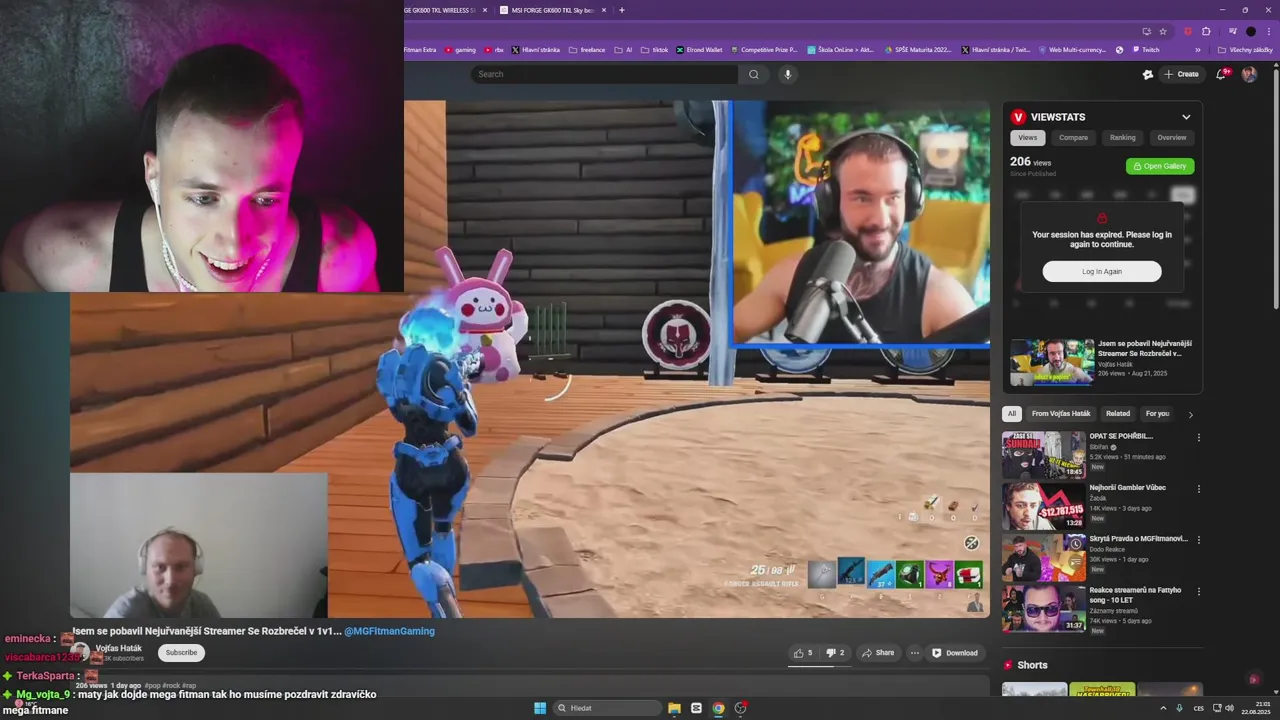Open Chrome extensions puzzle icon
Viewport: 1280px width, 720px height.
click(1206, 31)
